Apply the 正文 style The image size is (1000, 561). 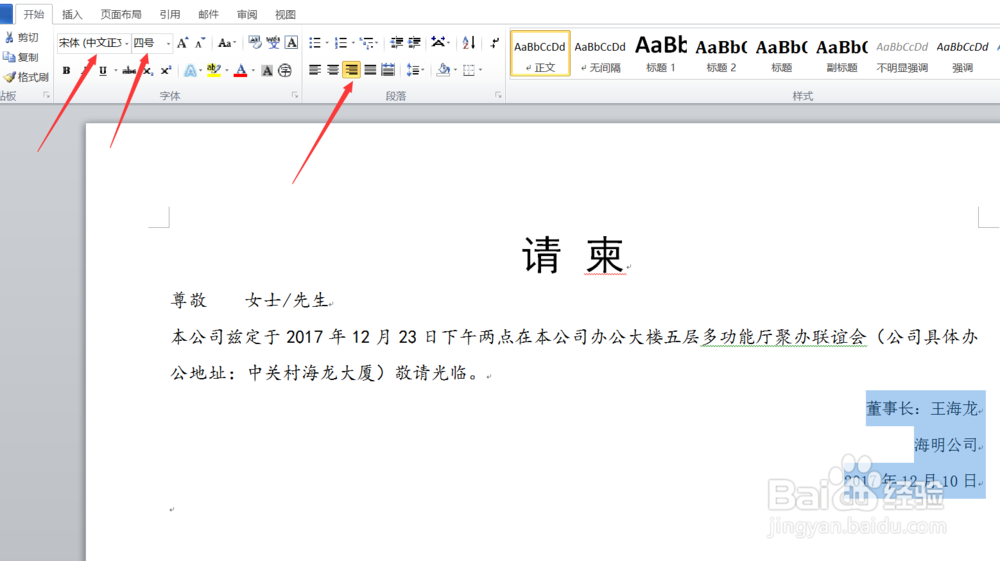(540, 54)
